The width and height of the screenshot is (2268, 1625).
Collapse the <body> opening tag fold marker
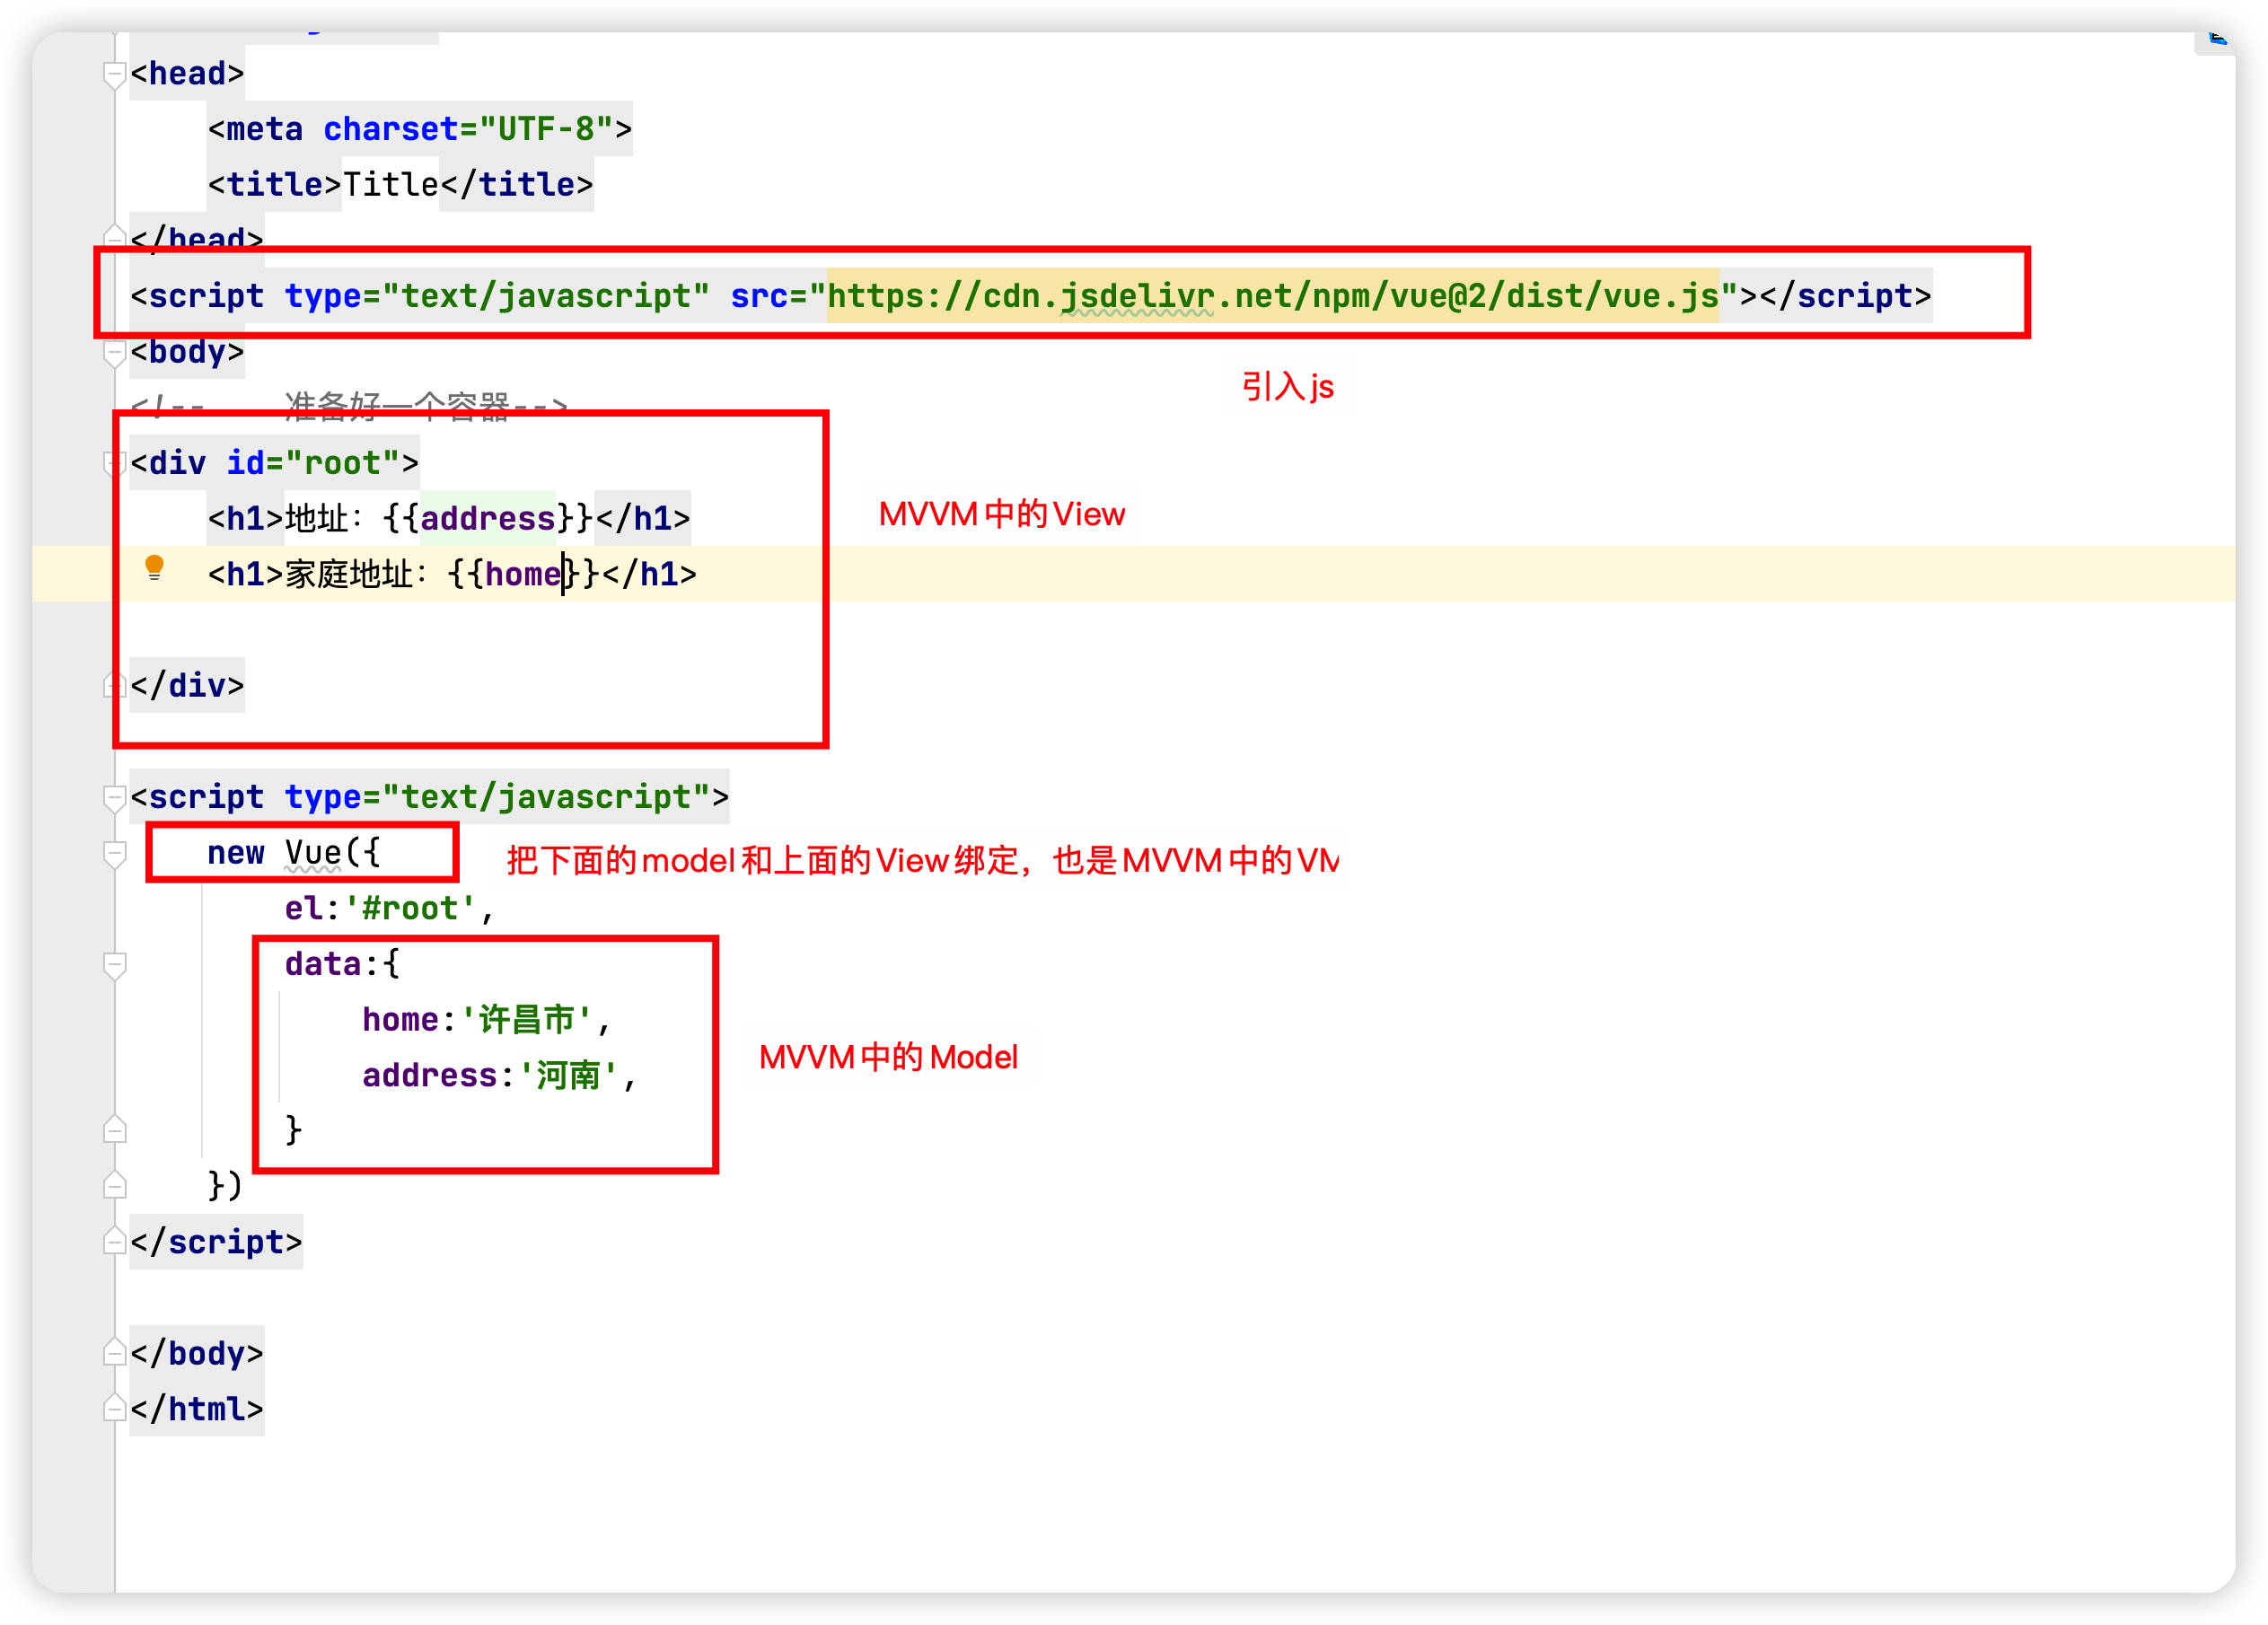pos(115,353)
